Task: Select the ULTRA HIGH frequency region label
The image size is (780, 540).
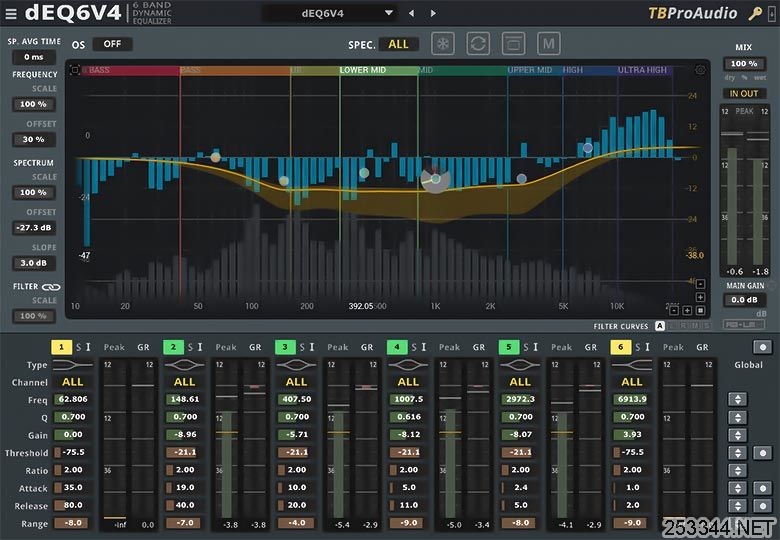Action: 642,70
